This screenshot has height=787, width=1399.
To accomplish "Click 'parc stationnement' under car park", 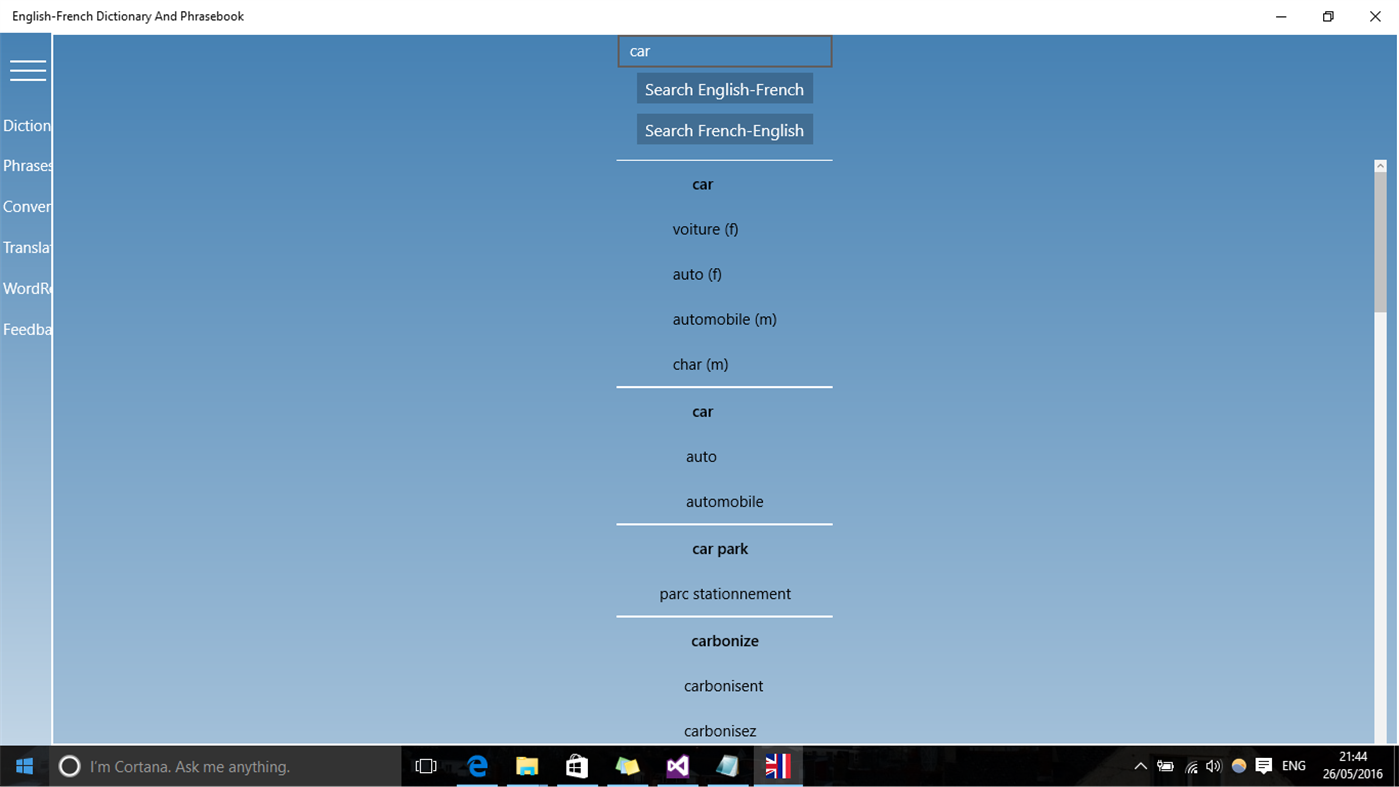I will [x=724, y=593].
